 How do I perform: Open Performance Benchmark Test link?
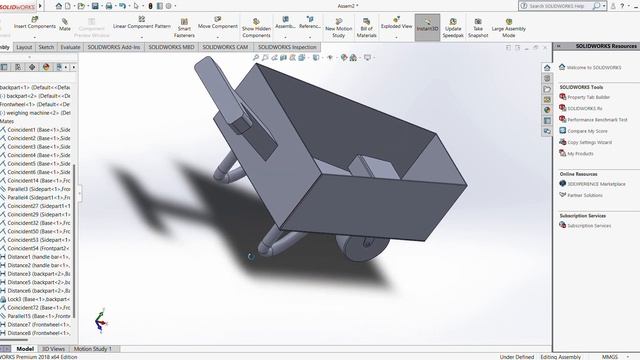[x=597, y=120]
